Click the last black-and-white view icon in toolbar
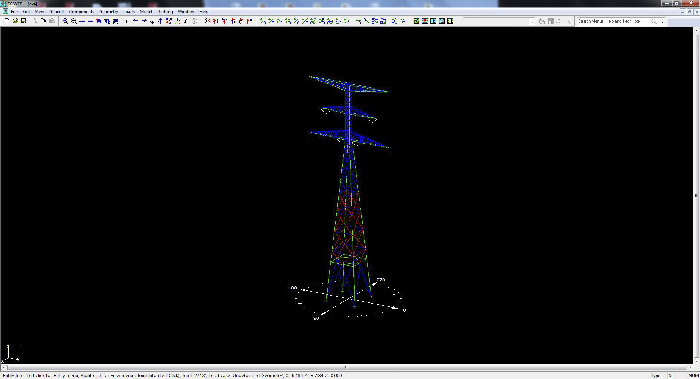The image size is (700, 379). click(x=450, y=21)
